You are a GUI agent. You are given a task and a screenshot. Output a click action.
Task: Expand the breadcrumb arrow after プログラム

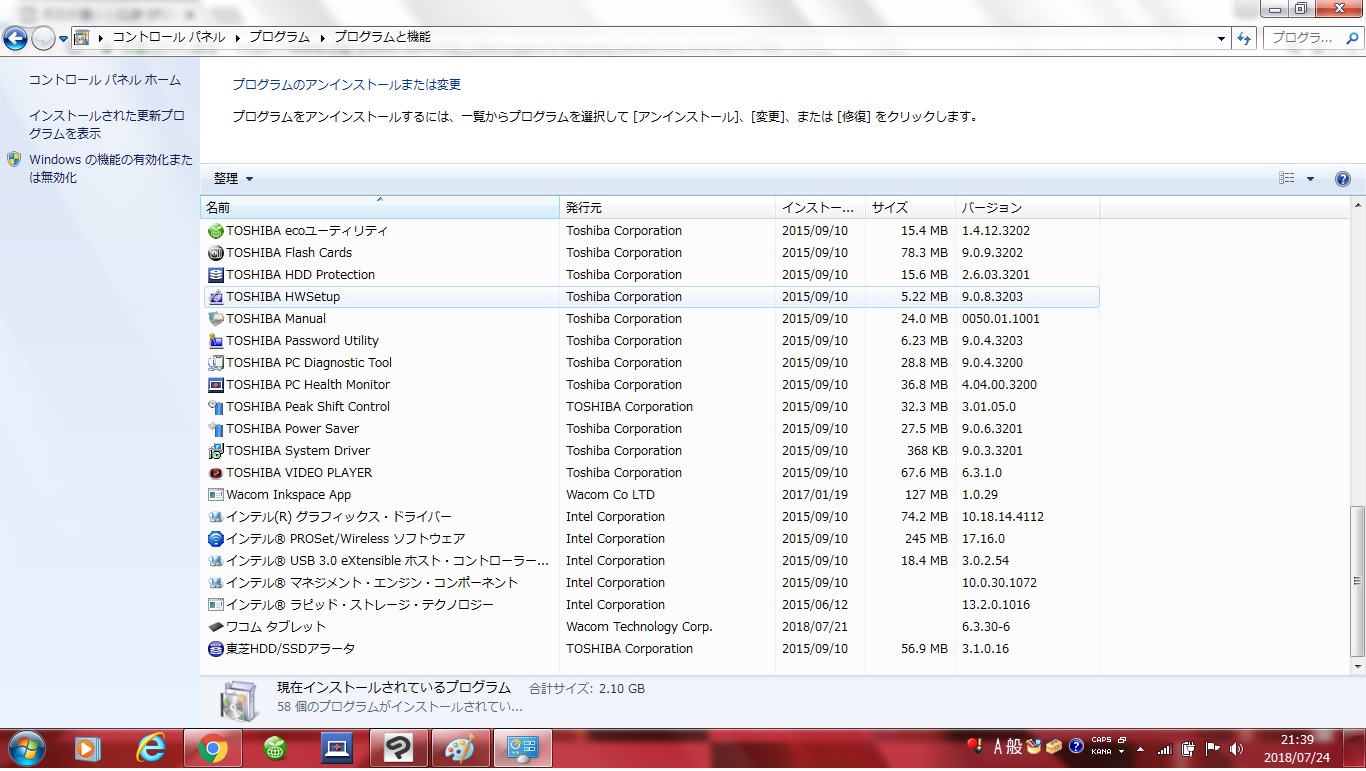pyautogui.click(x=323, y=38)
